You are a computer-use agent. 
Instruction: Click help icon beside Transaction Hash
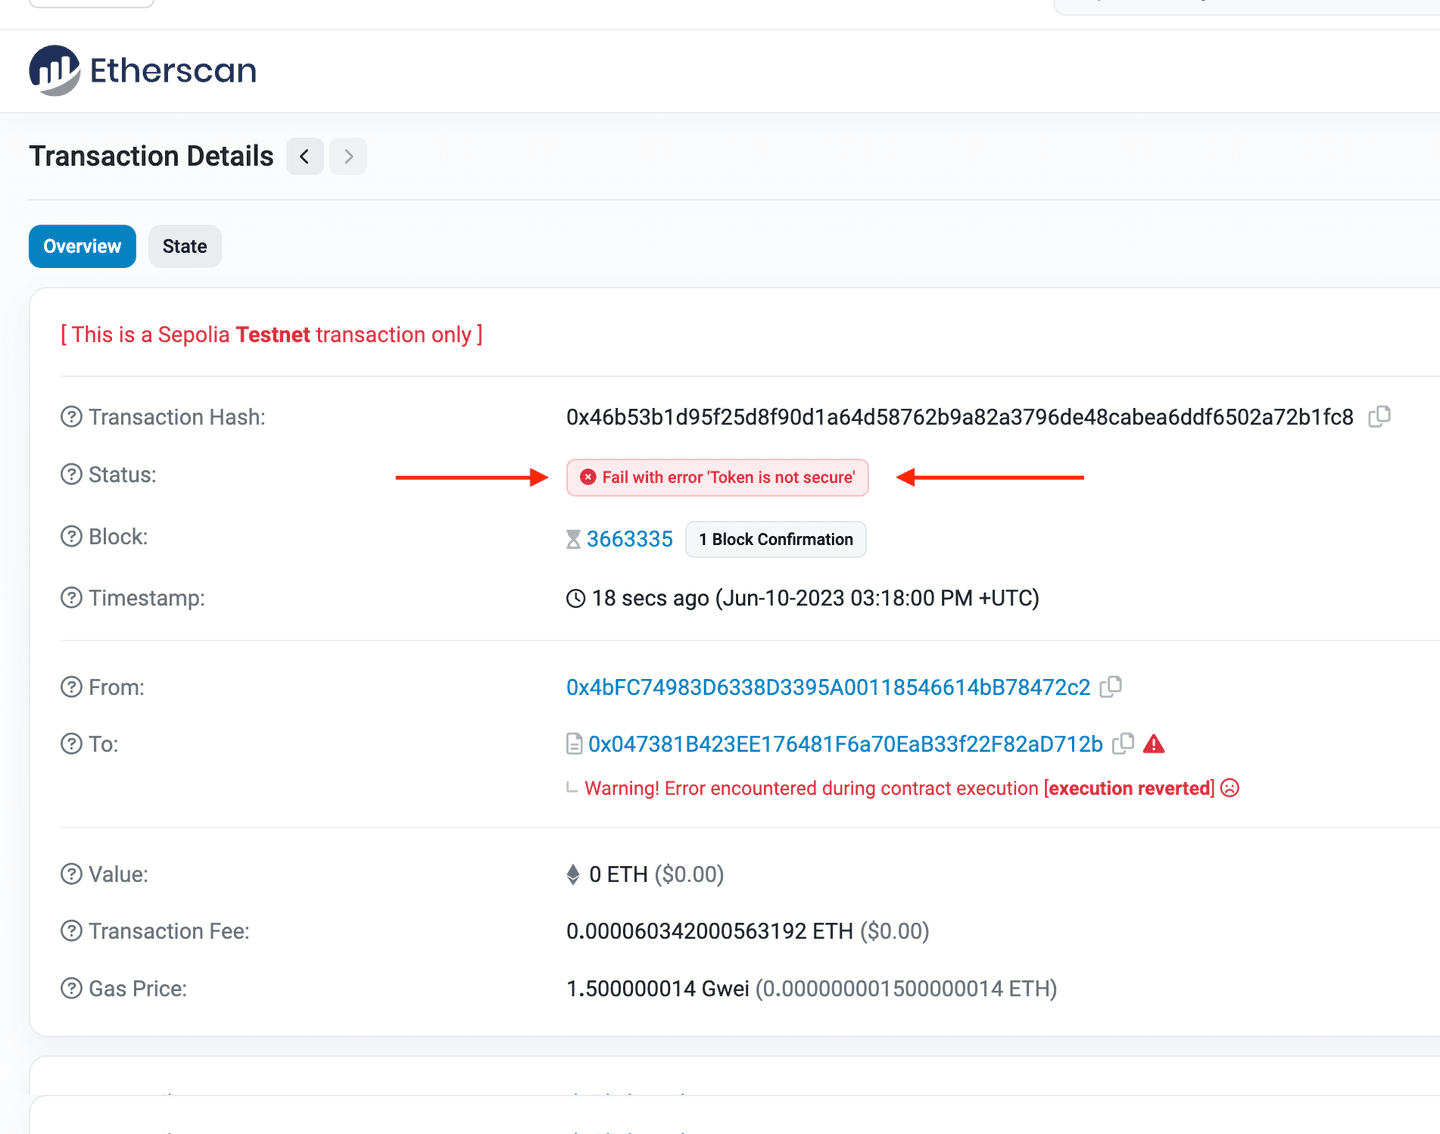71,417
